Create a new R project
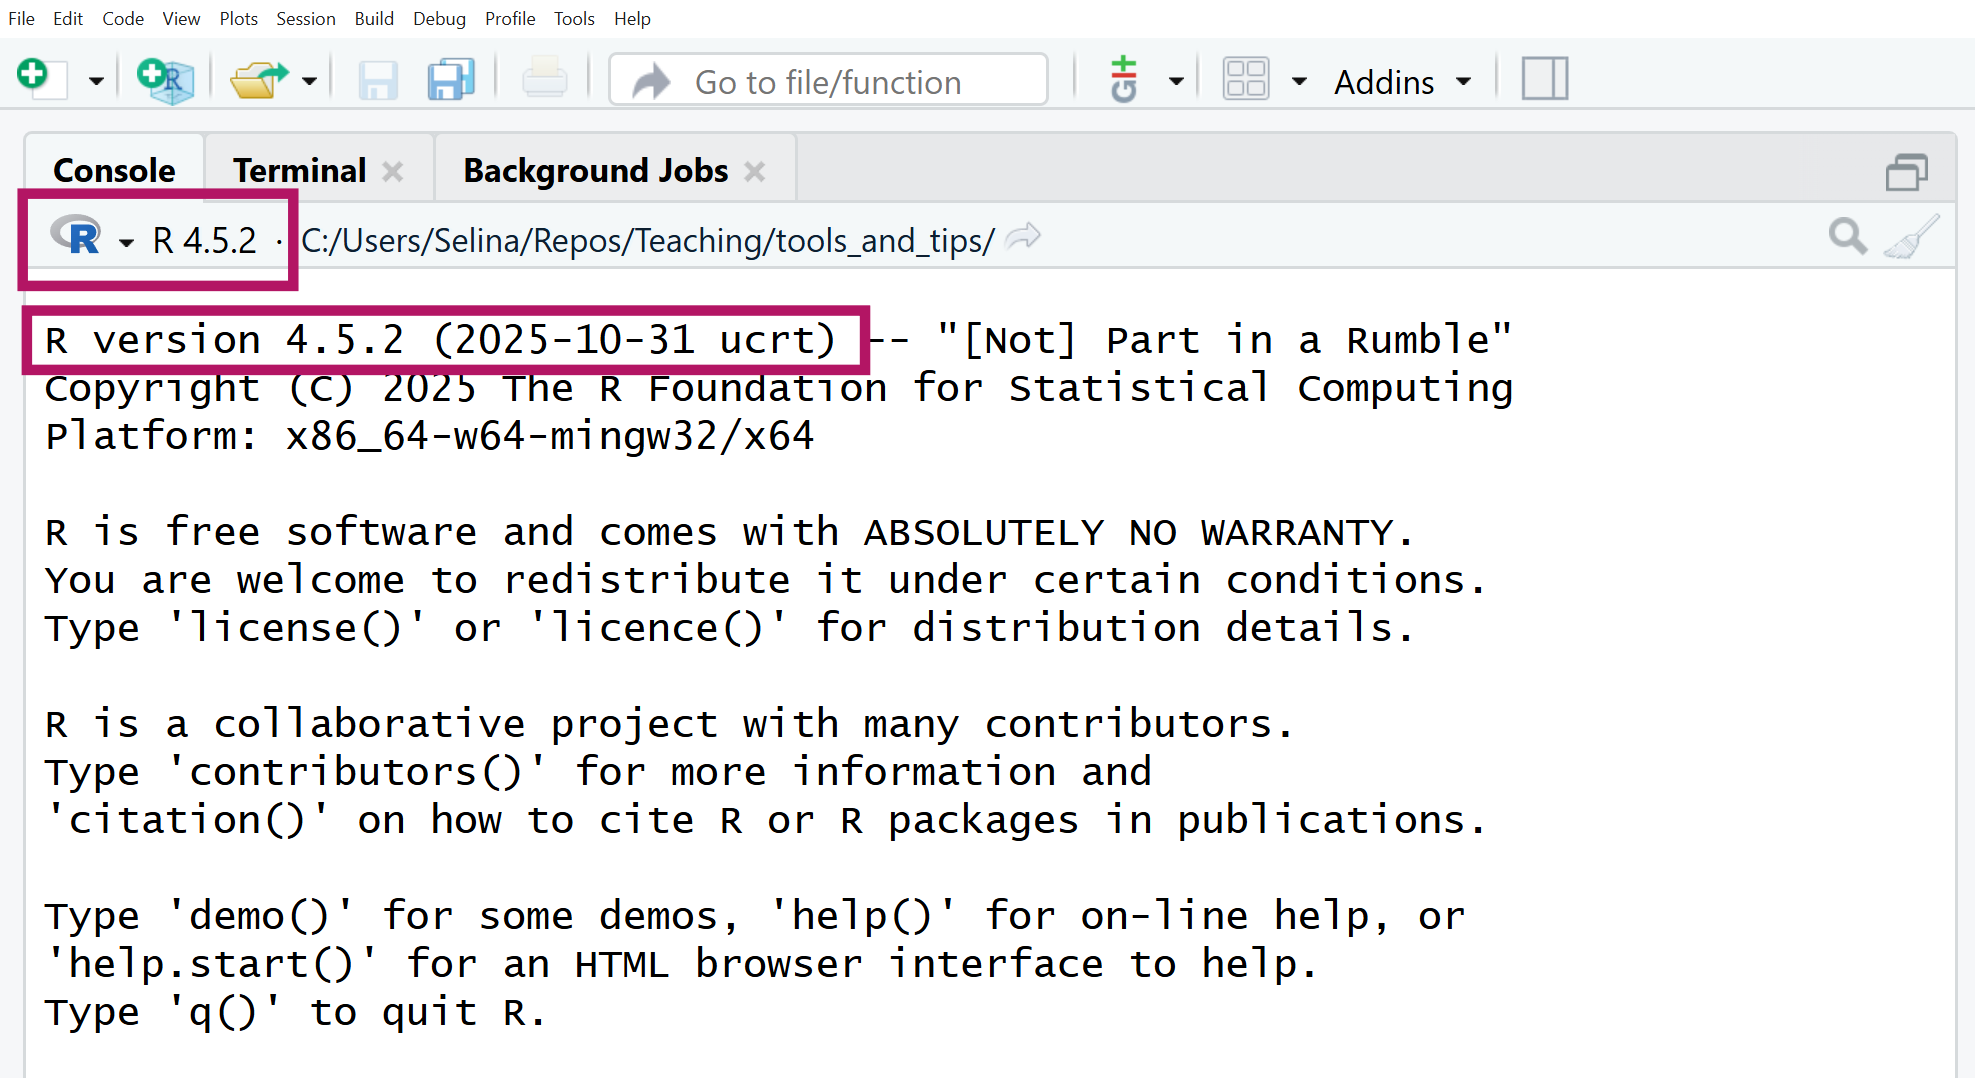 tap(165, 80)
